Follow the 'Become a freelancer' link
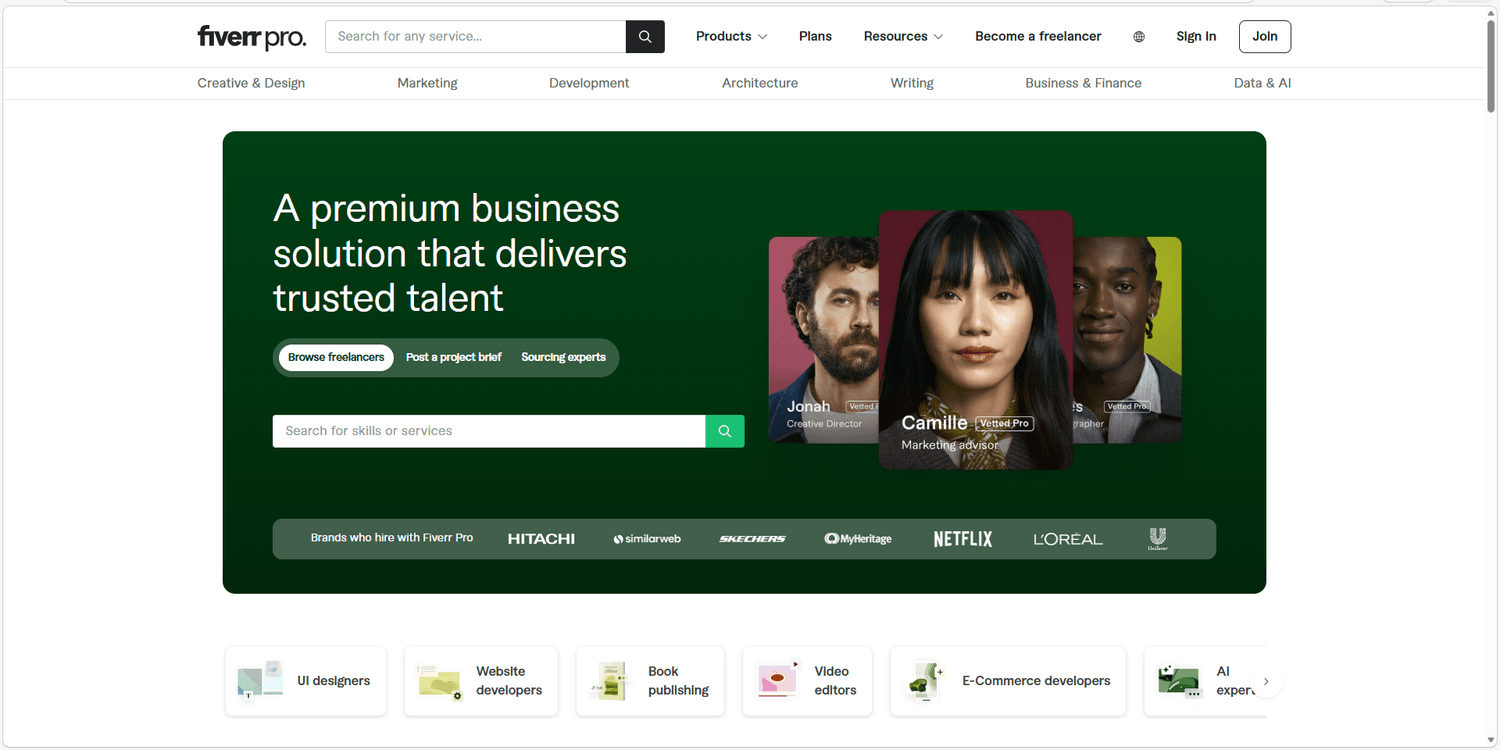Screen dimensions: 1500x750 click(x=1038, y=37)
